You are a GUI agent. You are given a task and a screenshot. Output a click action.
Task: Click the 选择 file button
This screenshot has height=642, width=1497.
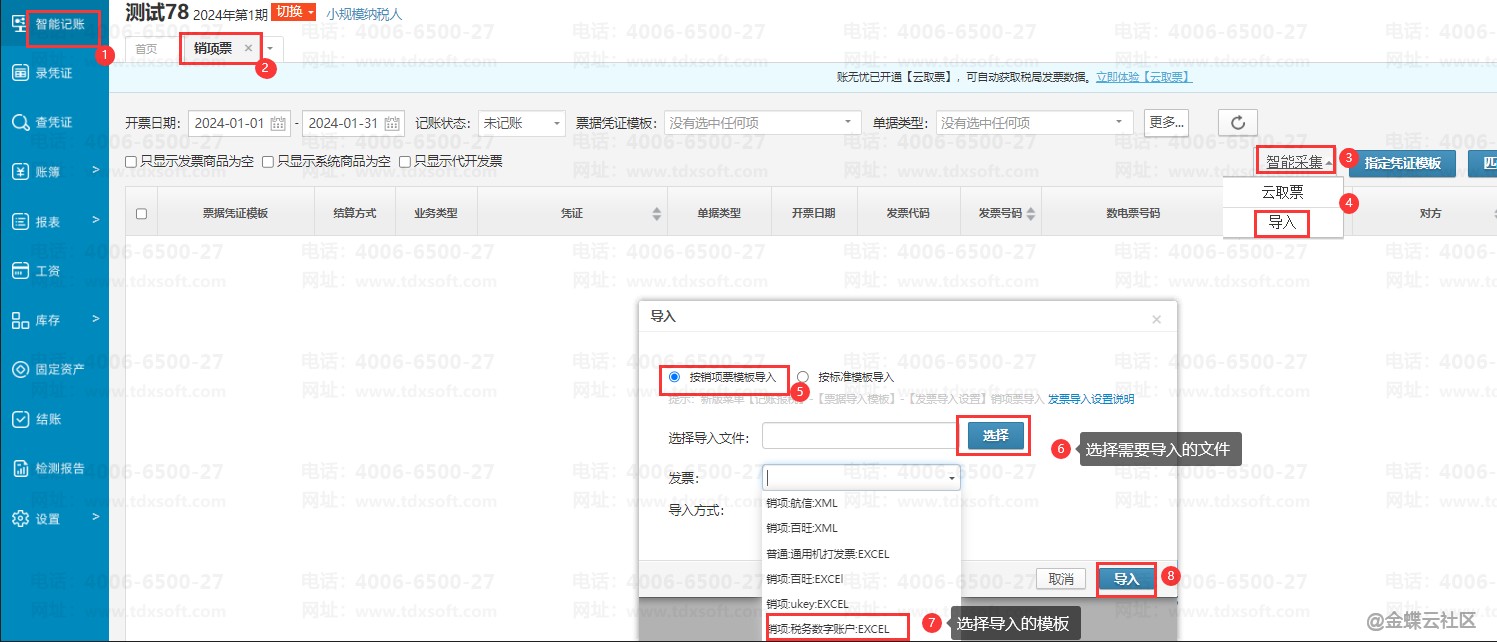pyautogui.click(x=995, y=437)
